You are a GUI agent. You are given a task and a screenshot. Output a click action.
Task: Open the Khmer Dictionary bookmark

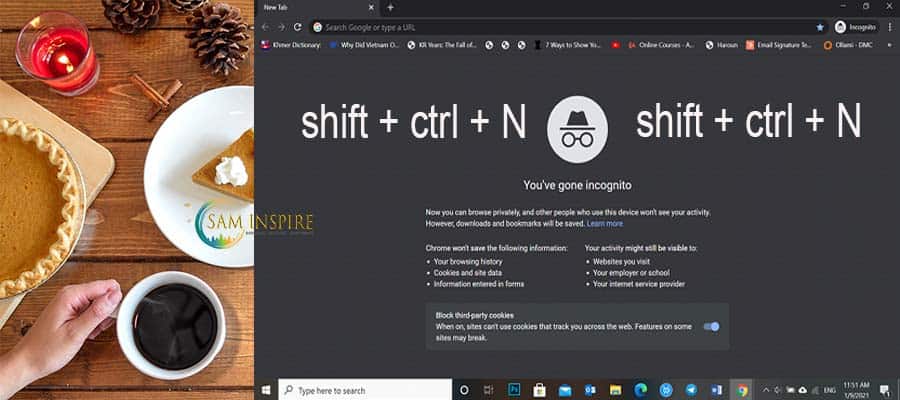290,45
